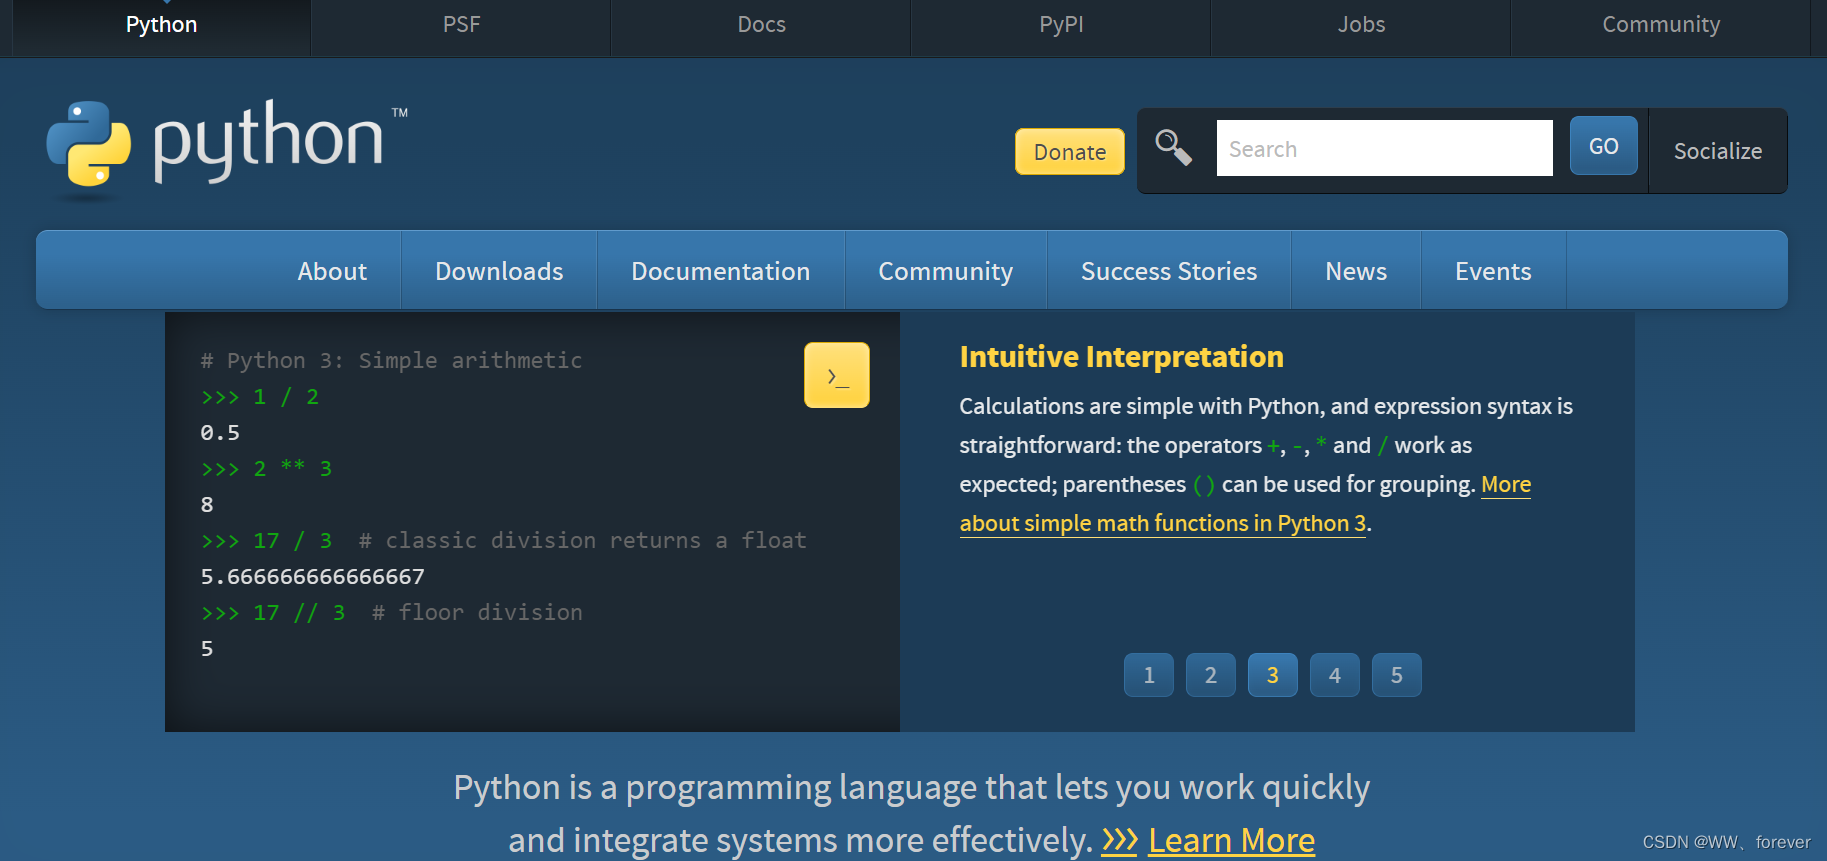This screenshot has width=1827, height=861.
Task: Open the Success Stories menu
Action: tap(1169, 271)
